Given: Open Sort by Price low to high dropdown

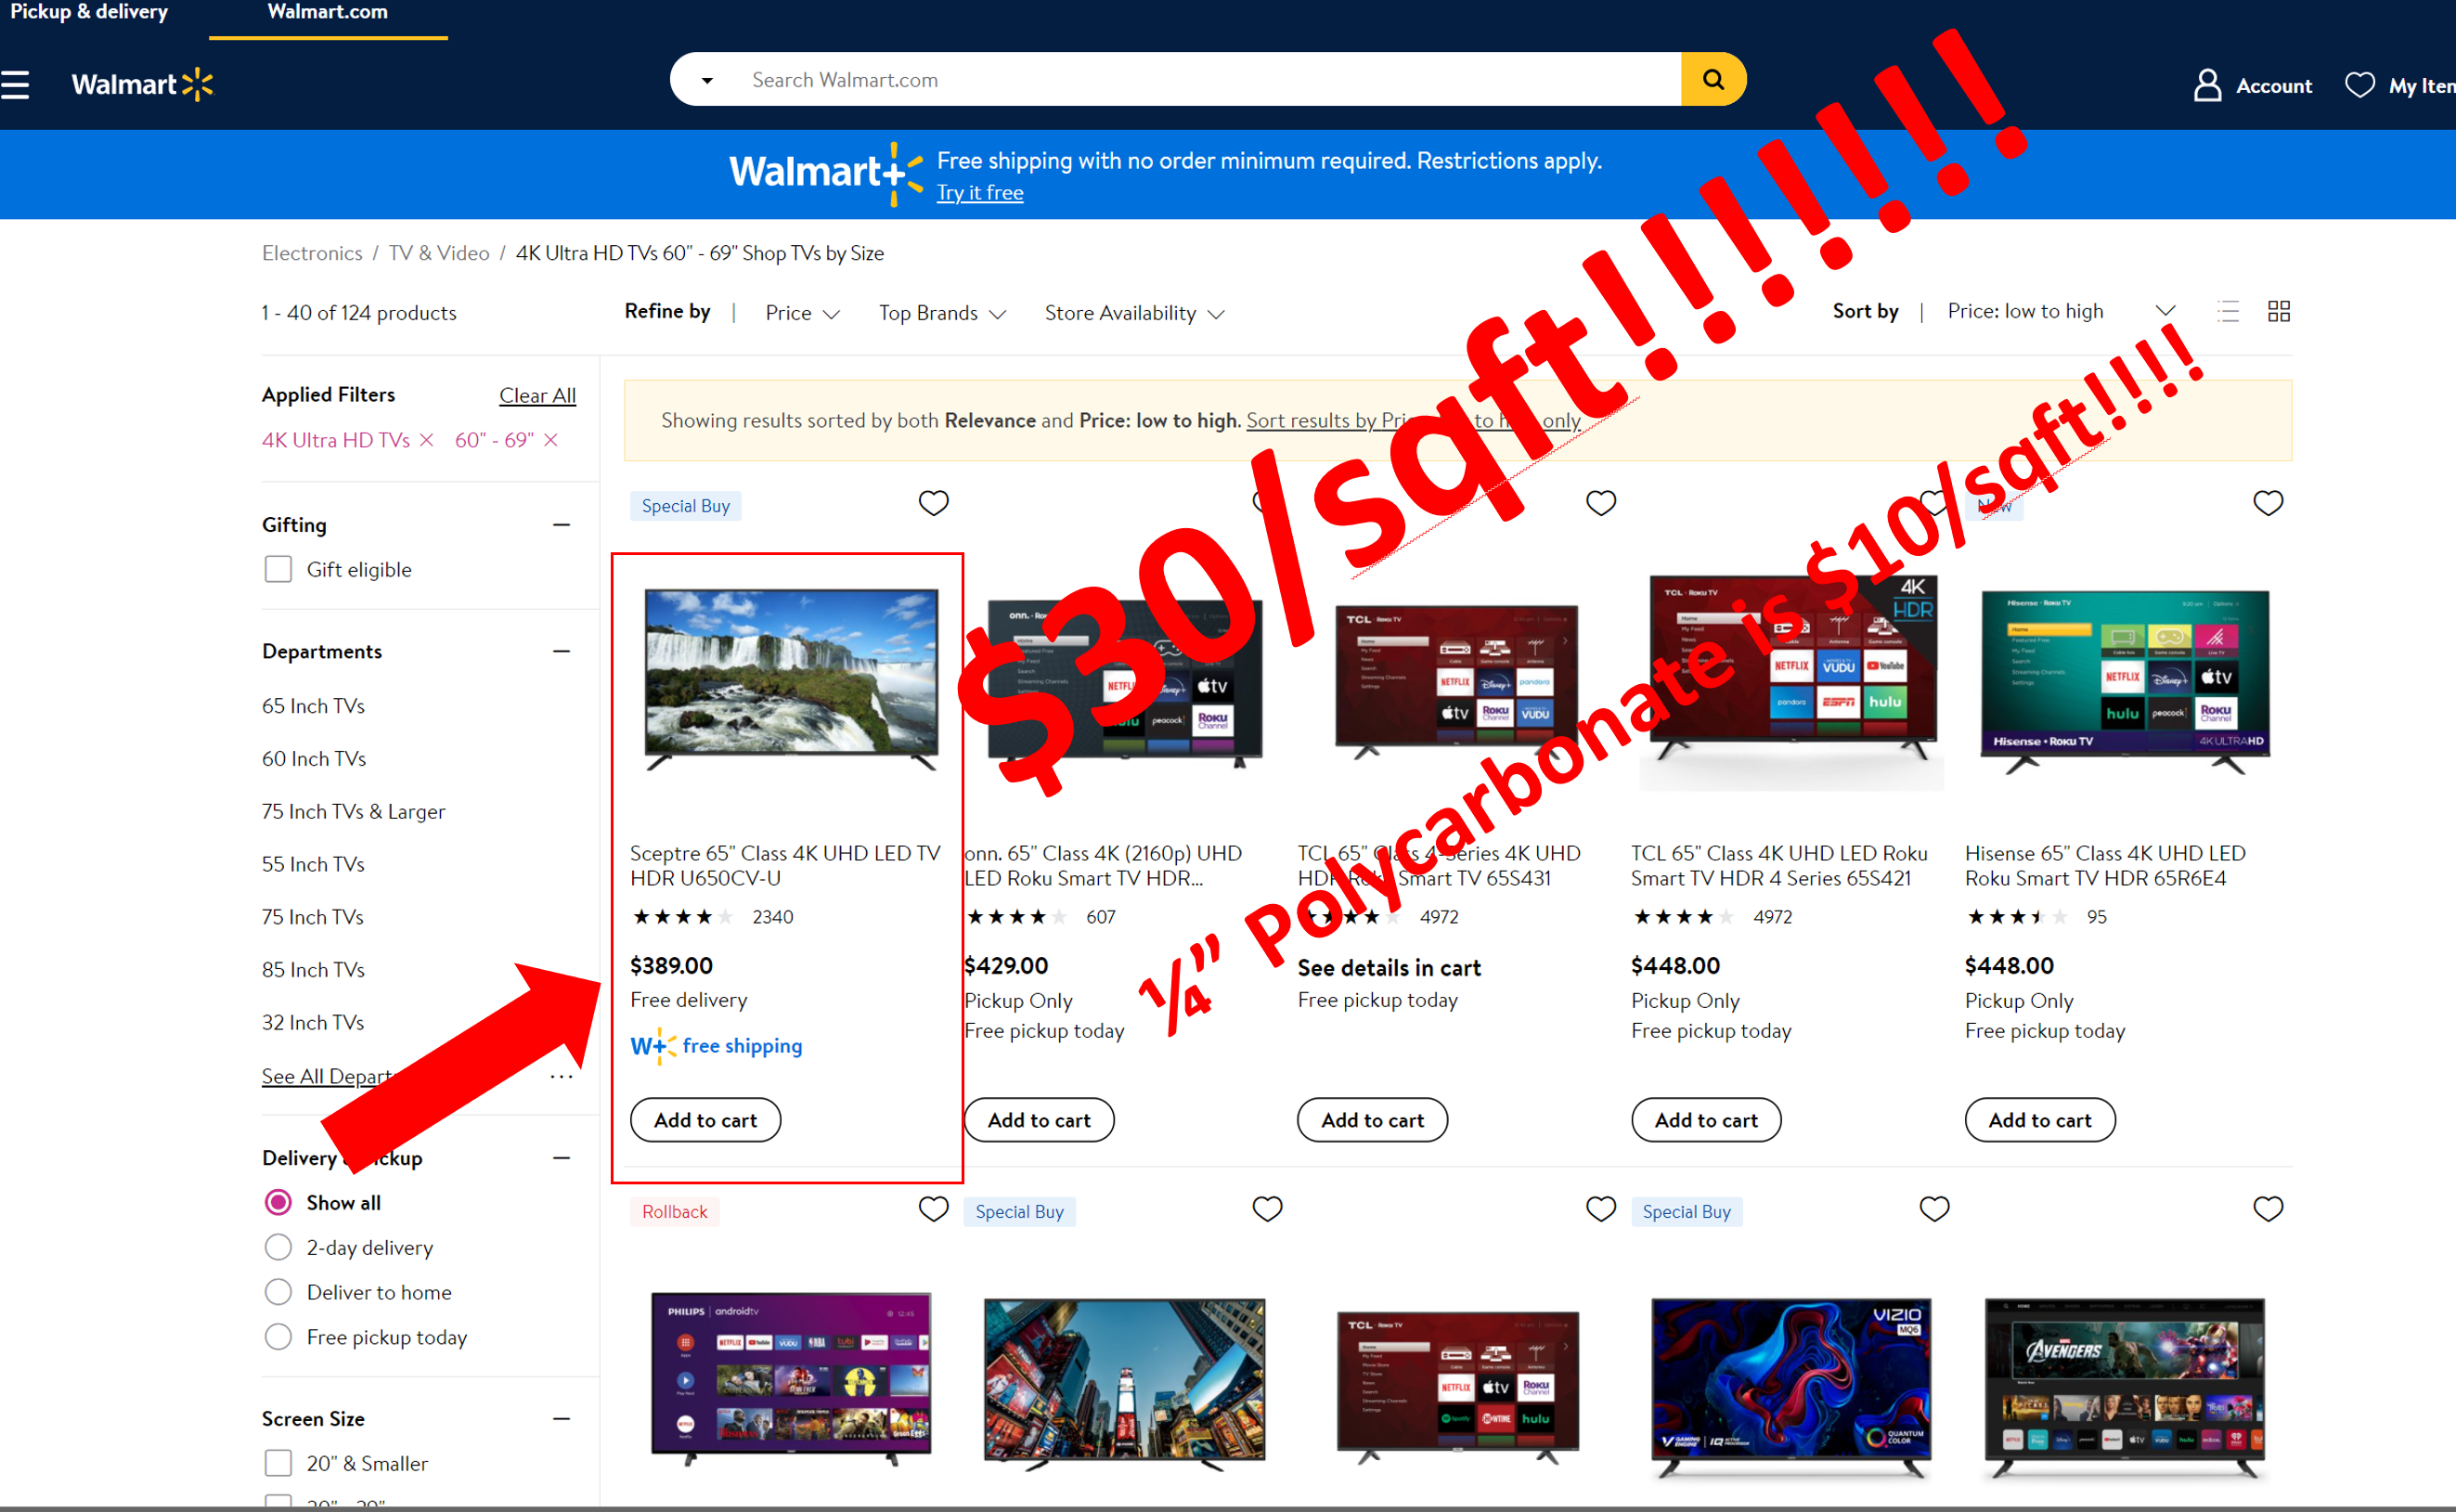Looking at the screenshot, I should point(2060,311).
